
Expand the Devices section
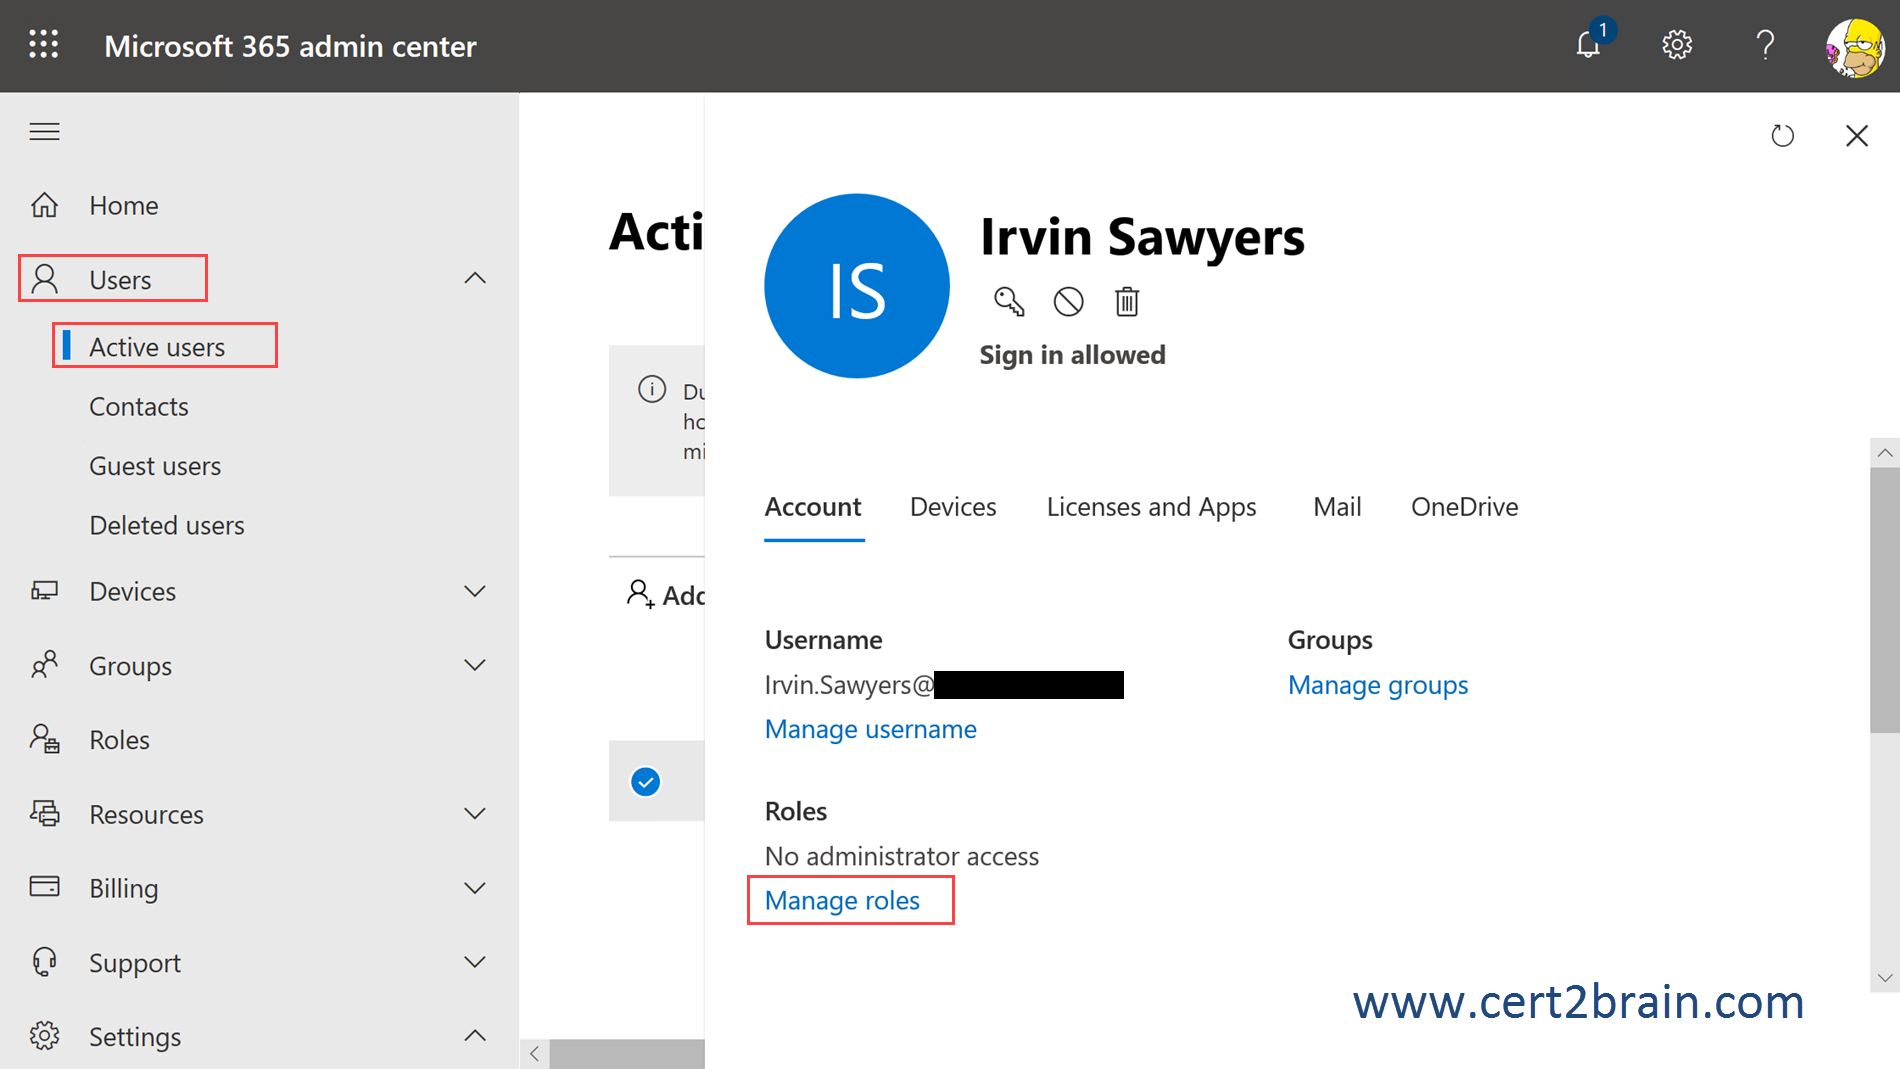475,590
